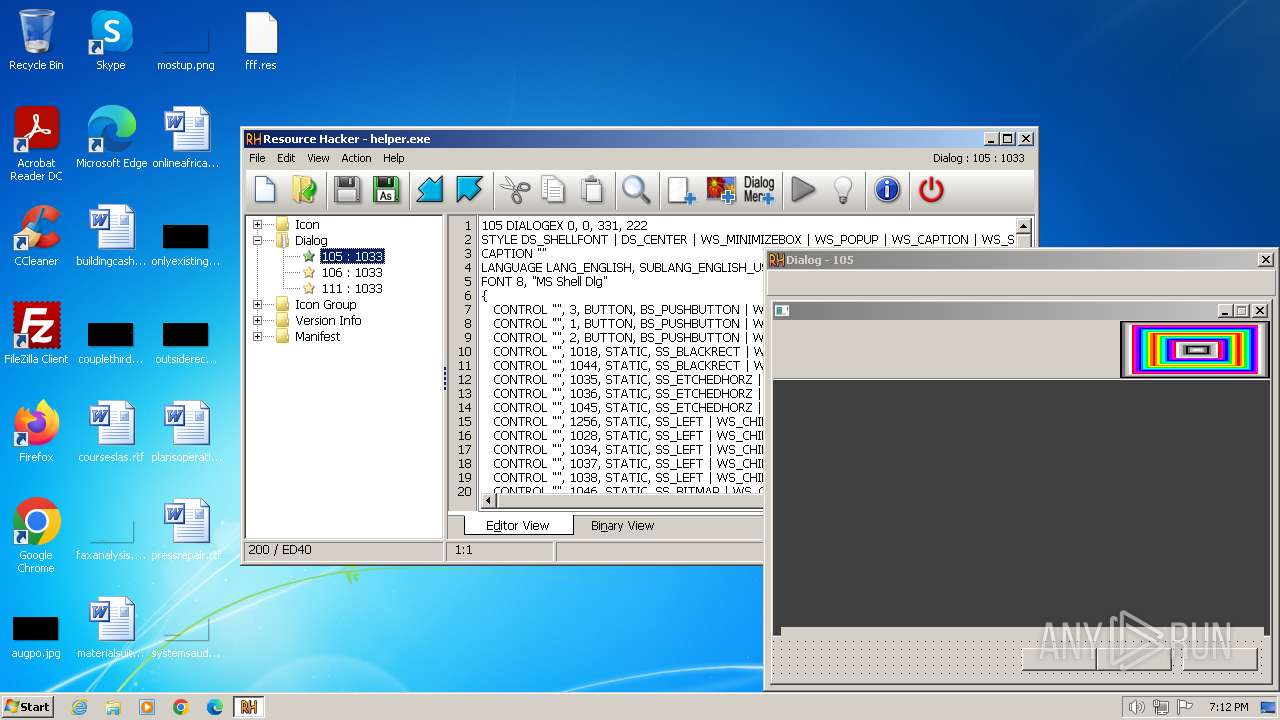Screen dimensions: 1280x720
Task: Click the Add new resource icon
Action: (681, 189)
